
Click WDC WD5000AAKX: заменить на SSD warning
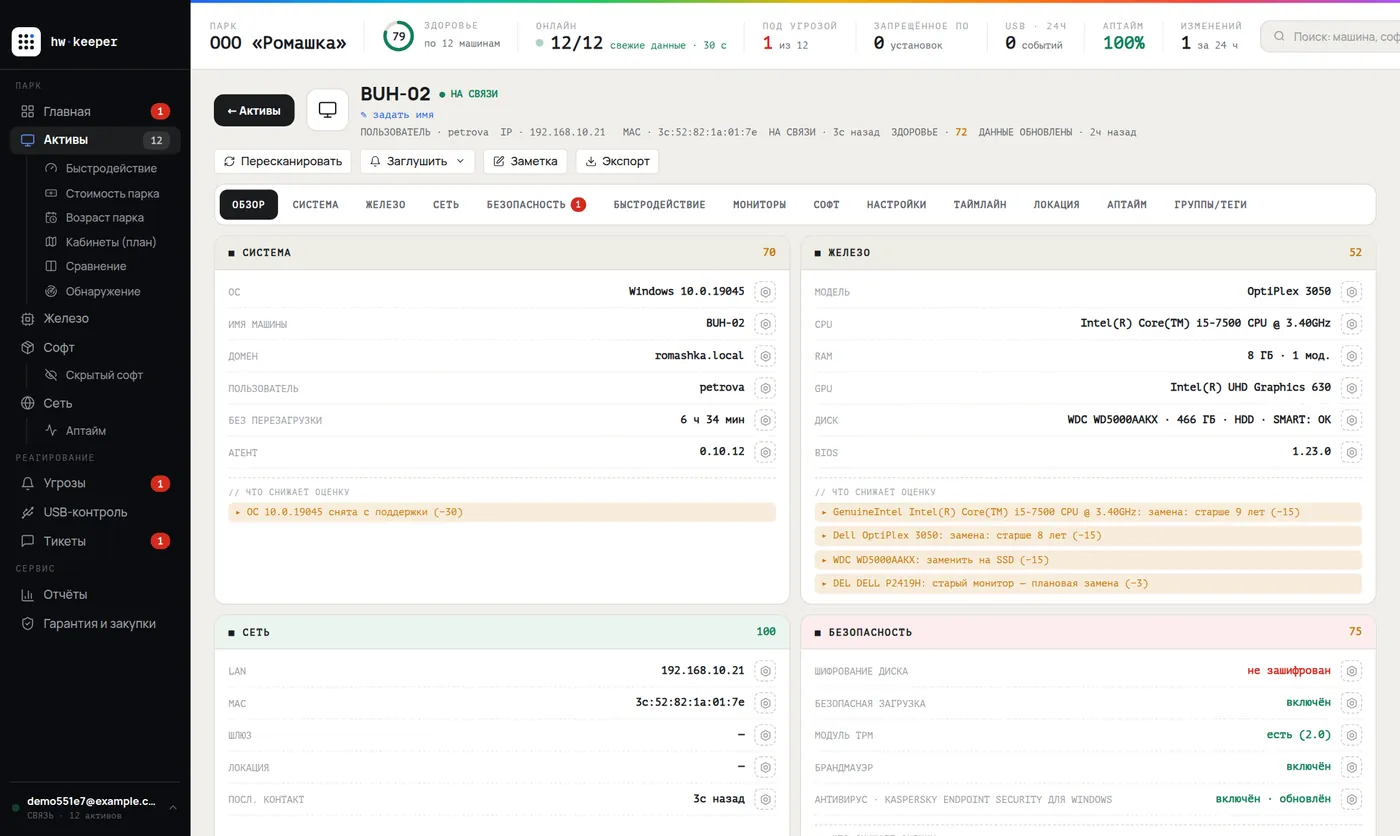pos(1088,560)
